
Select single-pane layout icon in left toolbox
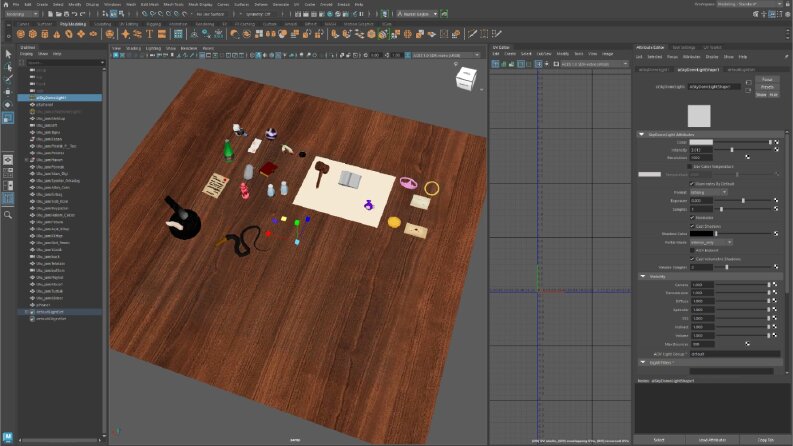(8, 160)
